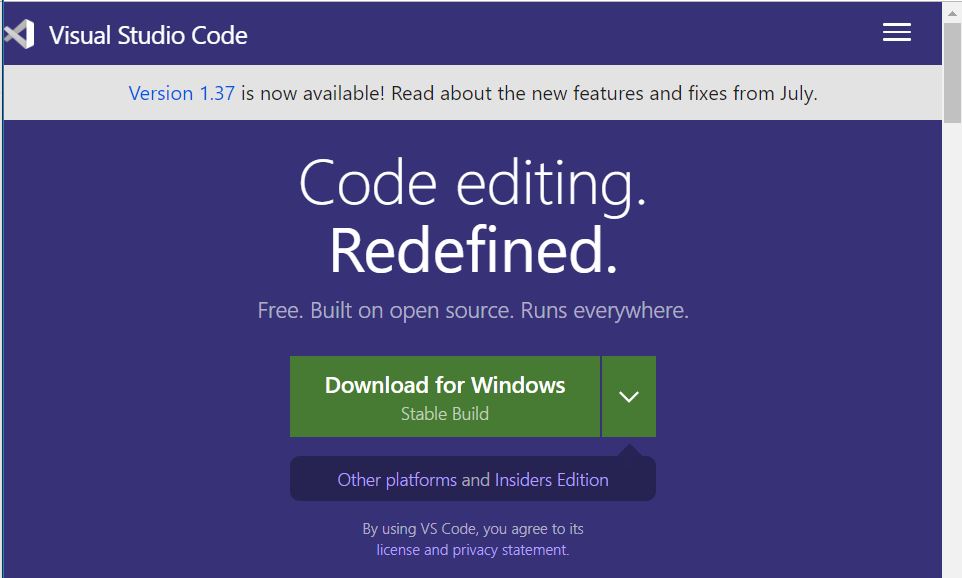Open the Insiders Edition link
Image resolution: width=962 pixels, height=578 pixels.
(x=552, y=479)
